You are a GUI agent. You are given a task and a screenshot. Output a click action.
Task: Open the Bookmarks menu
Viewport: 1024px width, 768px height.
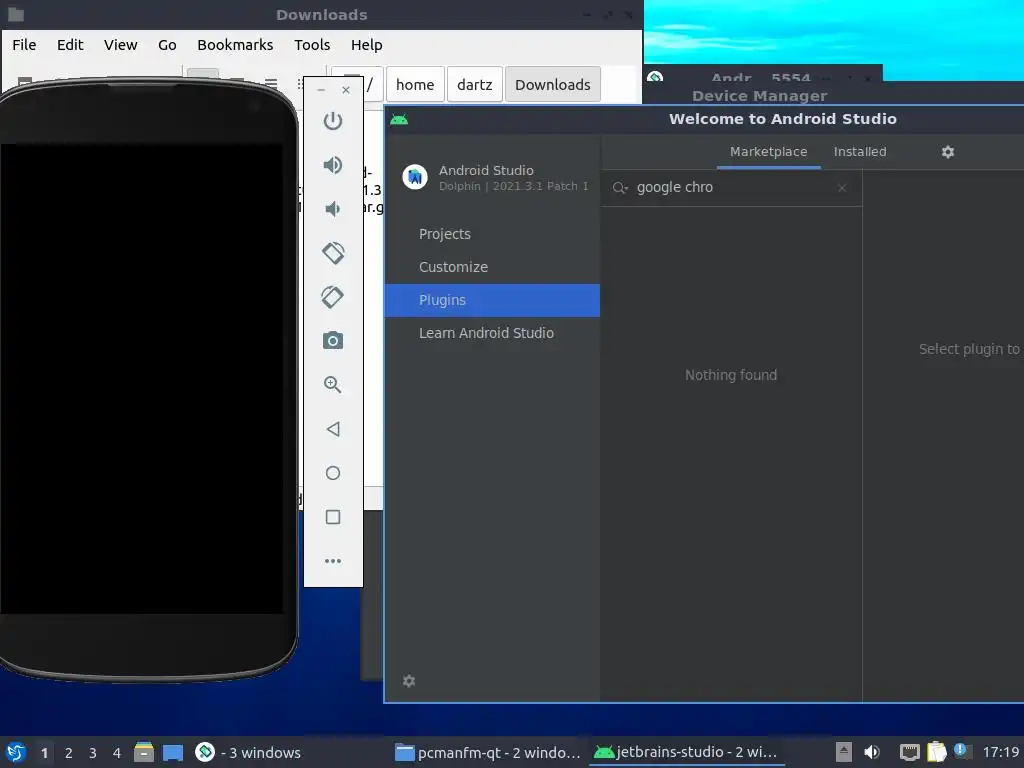click(x=235, y=45)
